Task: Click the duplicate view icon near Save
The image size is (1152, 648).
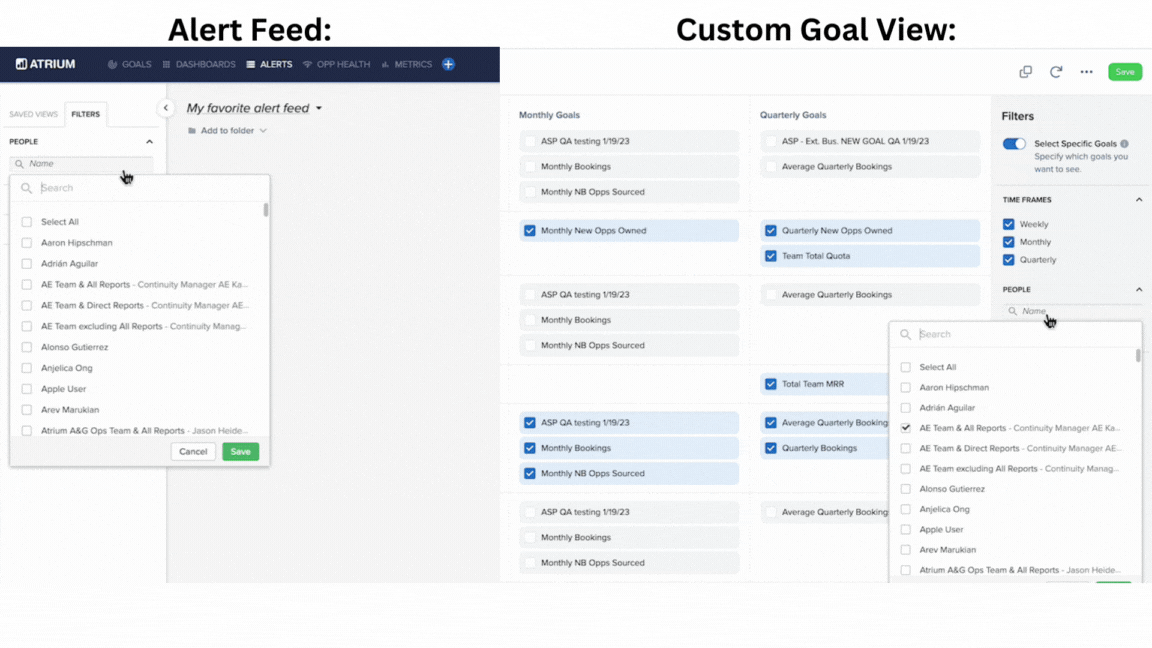Action: point(1025,72)
